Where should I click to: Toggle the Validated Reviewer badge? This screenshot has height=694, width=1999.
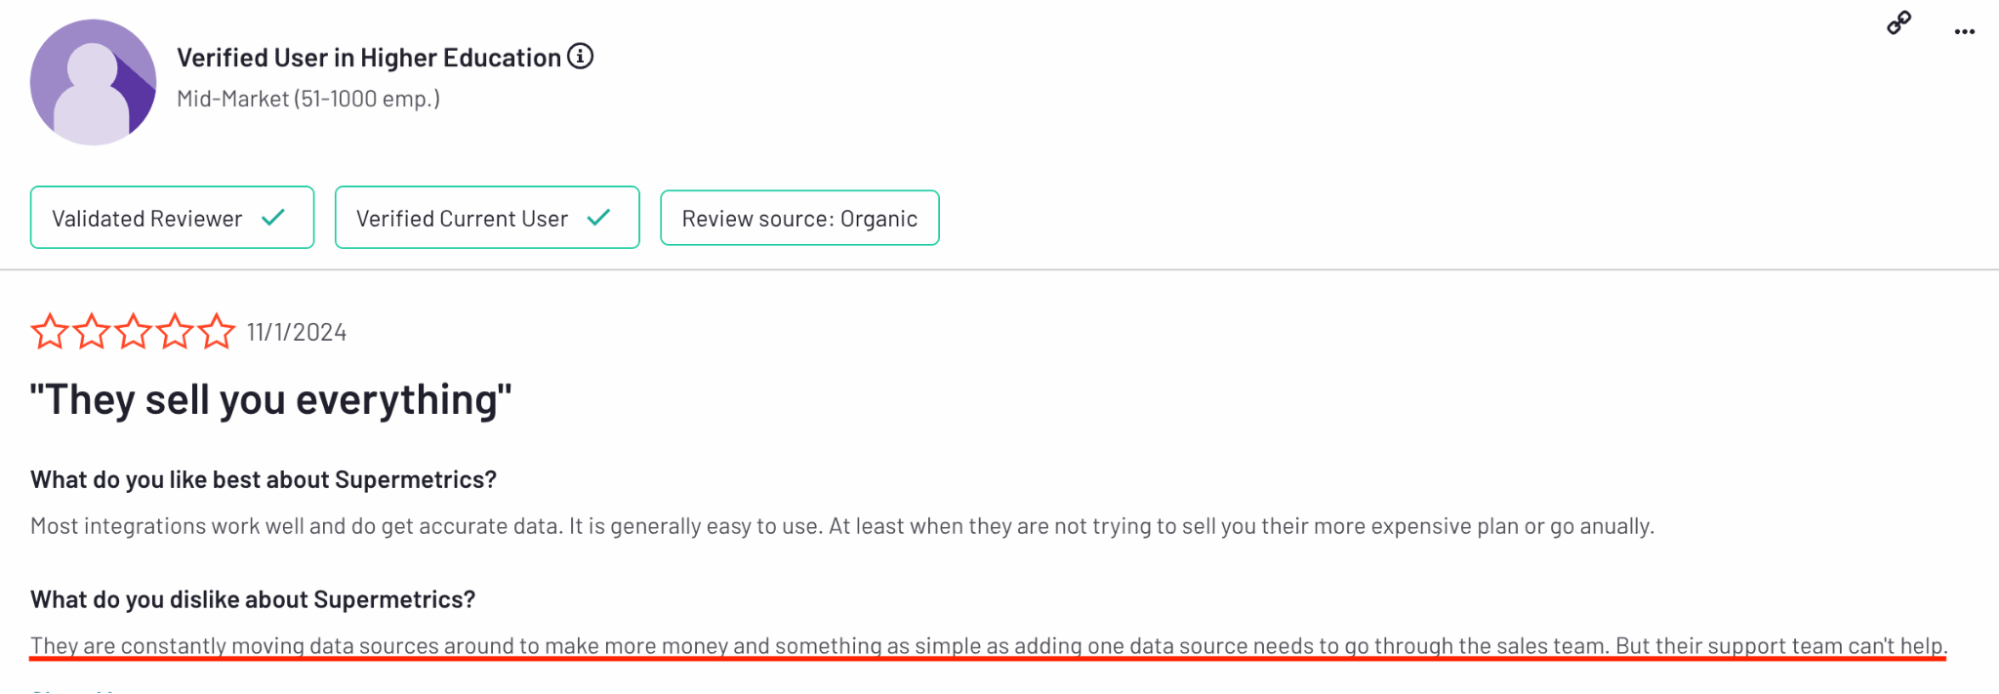point(171,217)
